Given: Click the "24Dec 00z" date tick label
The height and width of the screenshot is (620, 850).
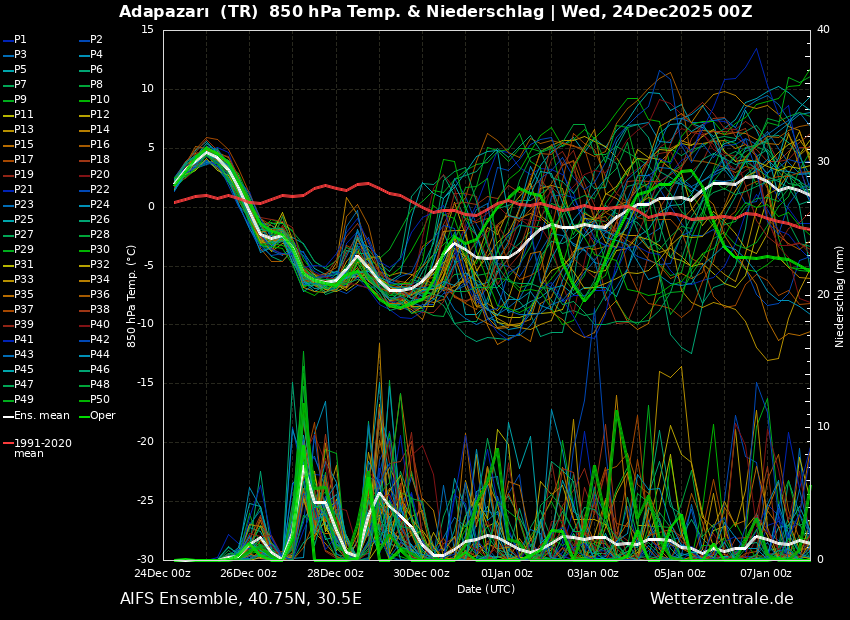Looking at the screenshot, I should tap(163, 573).
